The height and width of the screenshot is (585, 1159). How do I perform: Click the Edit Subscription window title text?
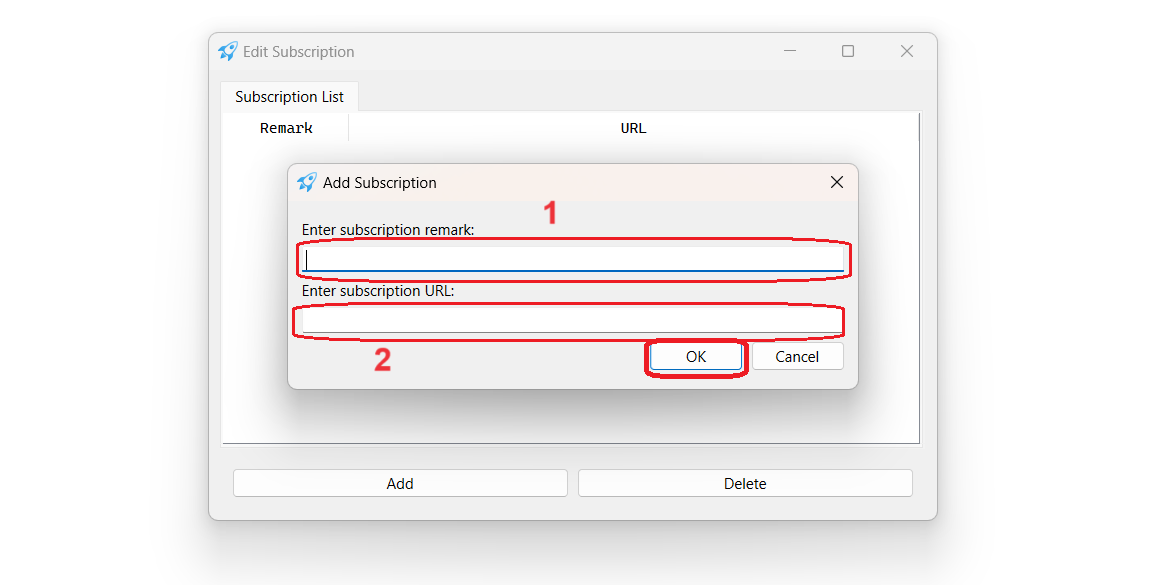point(299,52)
